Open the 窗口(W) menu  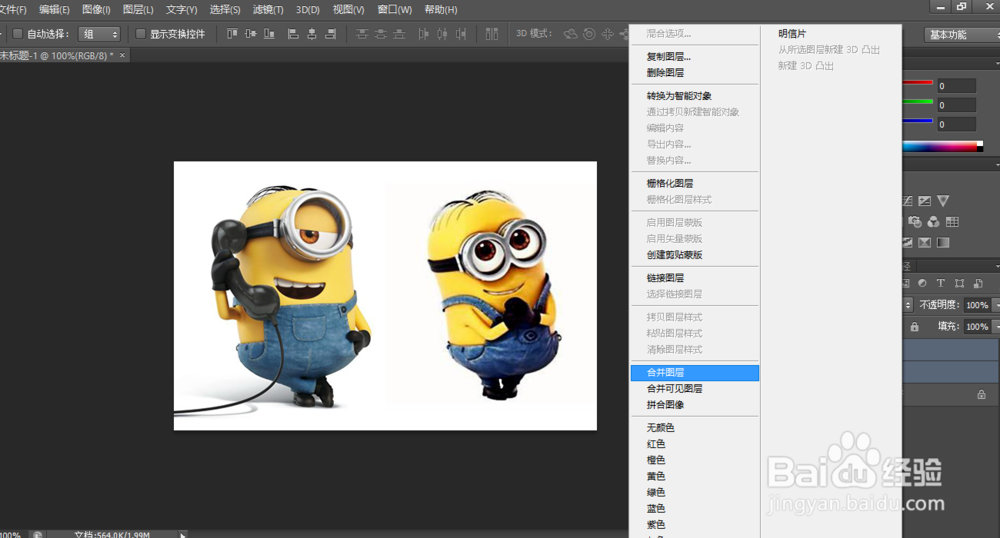pos(395,10)
